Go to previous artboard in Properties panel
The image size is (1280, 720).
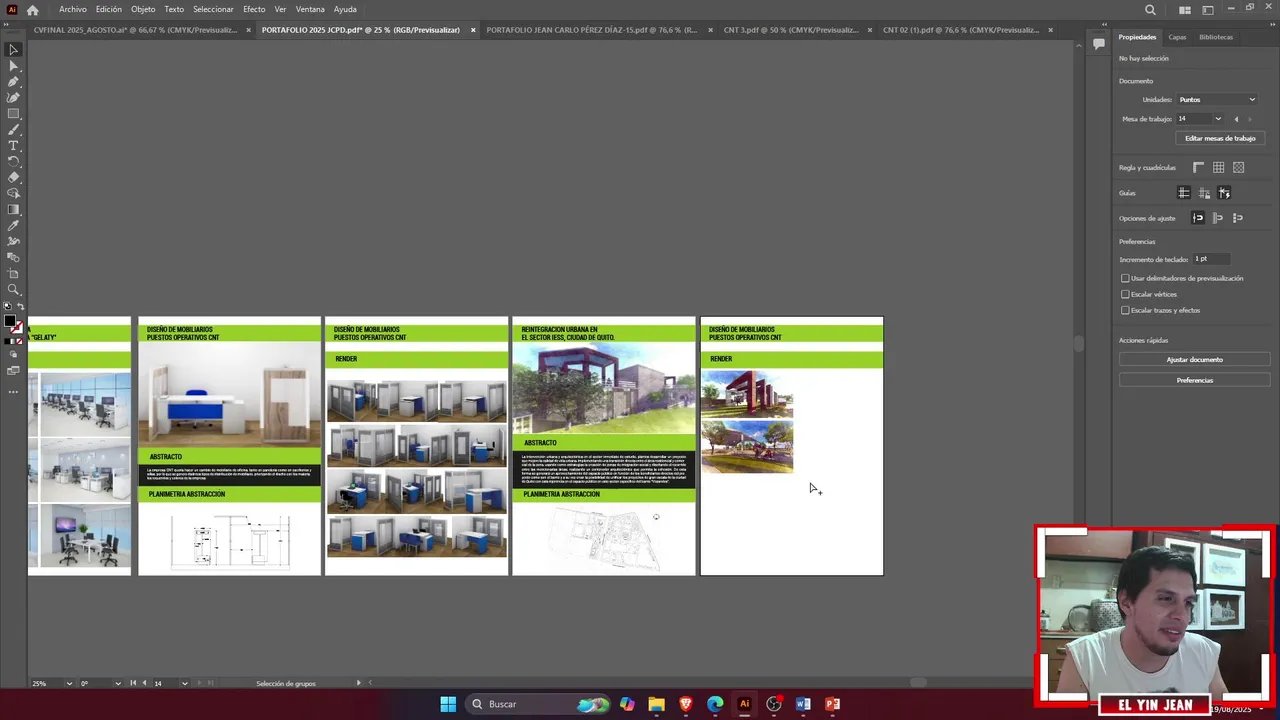pyautogui.click(x=1236, y=119)
